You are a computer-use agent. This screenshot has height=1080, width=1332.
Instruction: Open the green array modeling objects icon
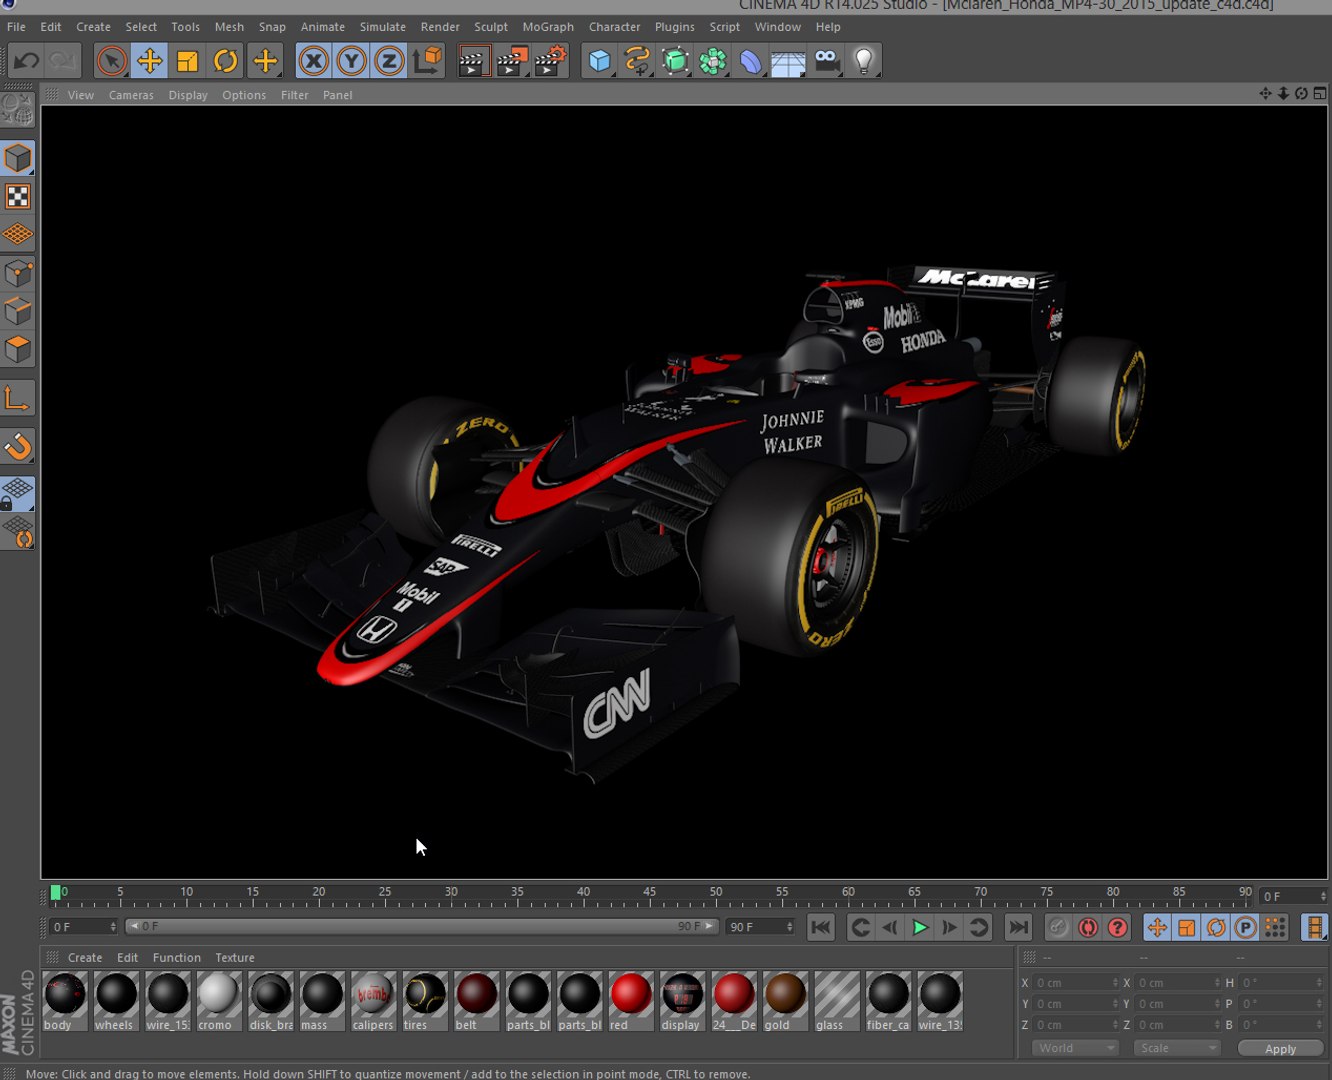[x=713, y=61]
